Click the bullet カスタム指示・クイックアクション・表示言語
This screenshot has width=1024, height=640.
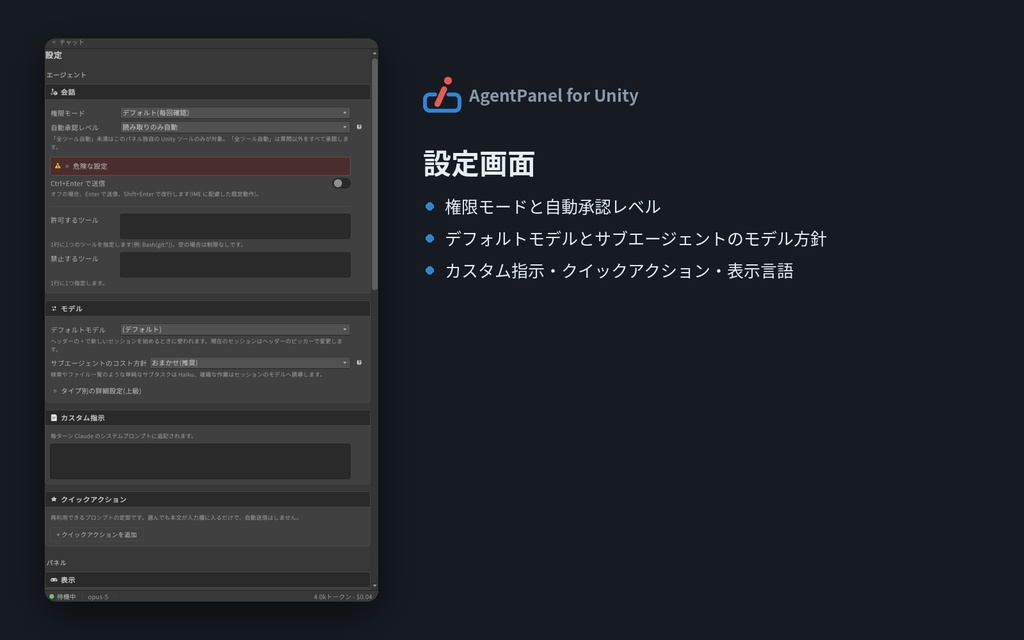coord(619,271)
